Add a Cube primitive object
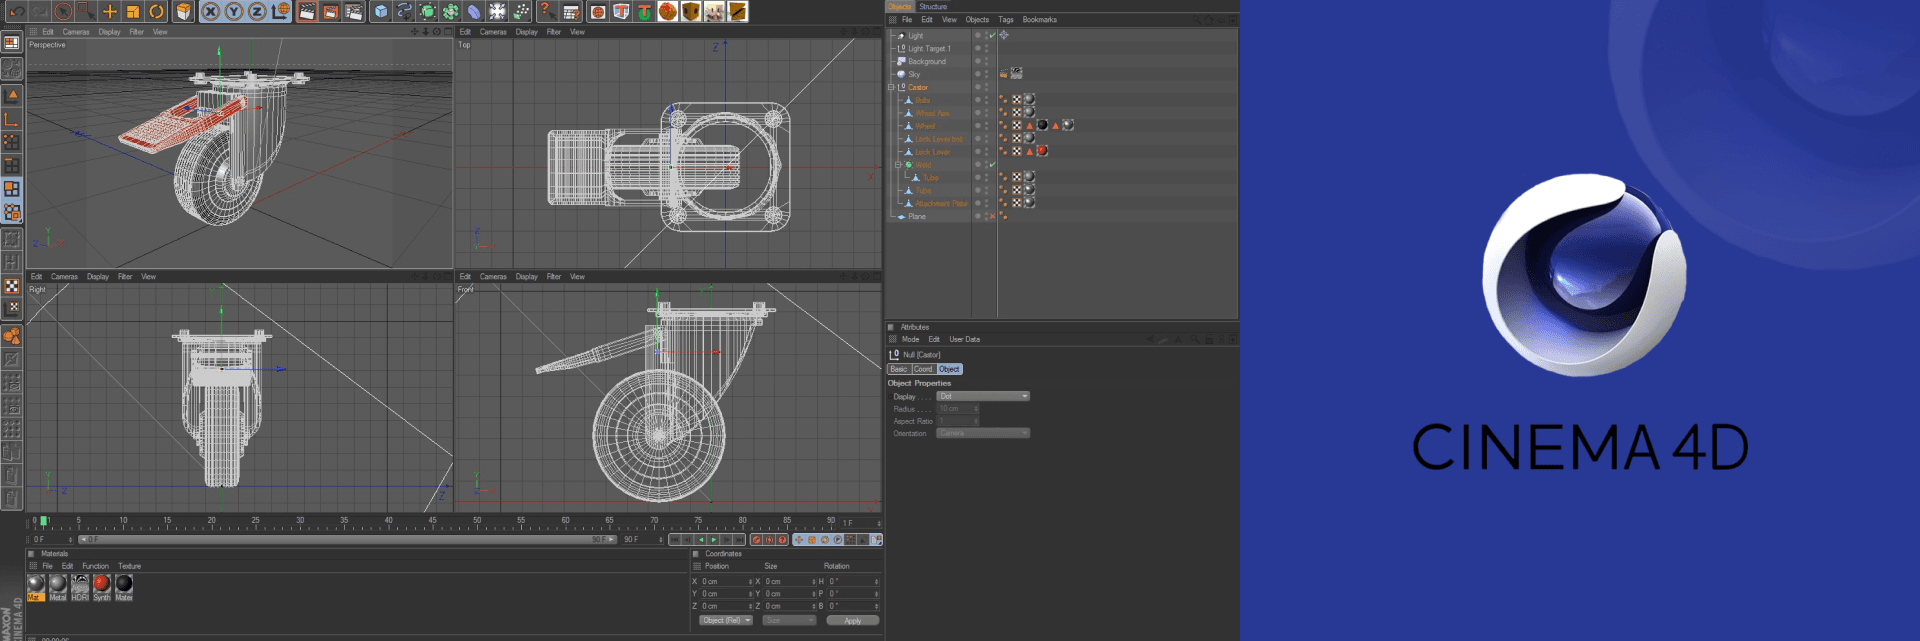The width and height of the screenshot is (1920, 641). click(x=381, y=11)
